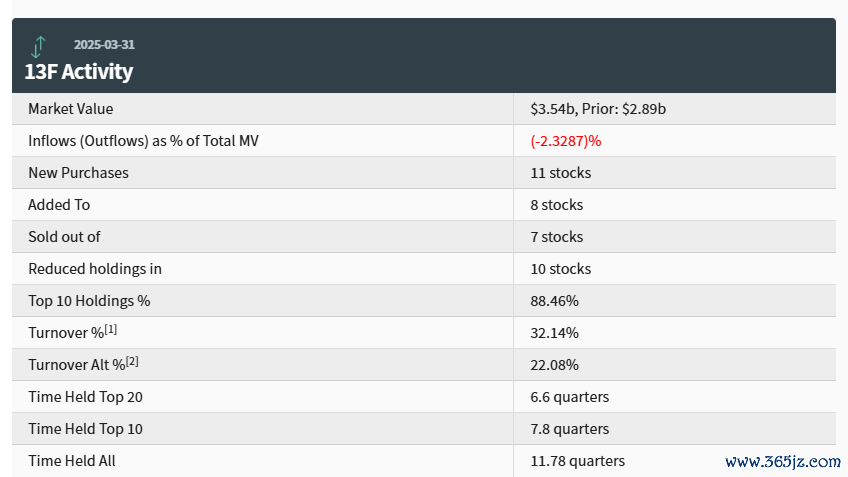Select the 88.46% holdings value
The height and width of the screenshot is (477, 848).
pos(554,301)
